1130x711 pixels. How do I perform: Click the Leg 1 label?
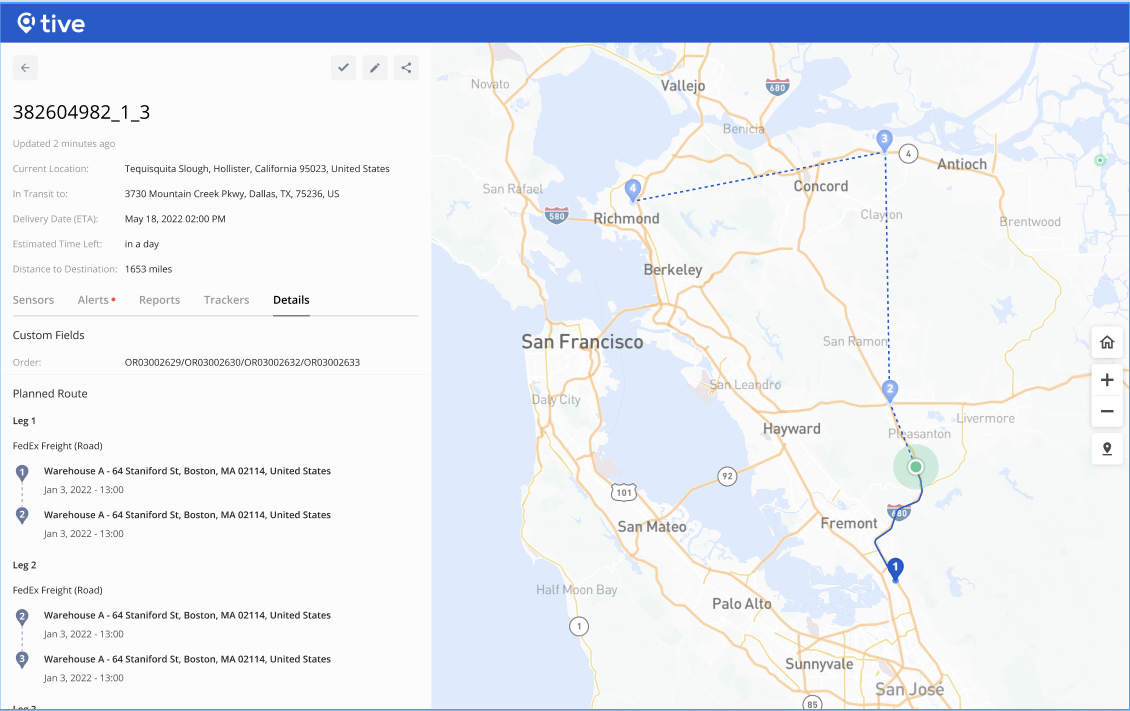[24, 421]
